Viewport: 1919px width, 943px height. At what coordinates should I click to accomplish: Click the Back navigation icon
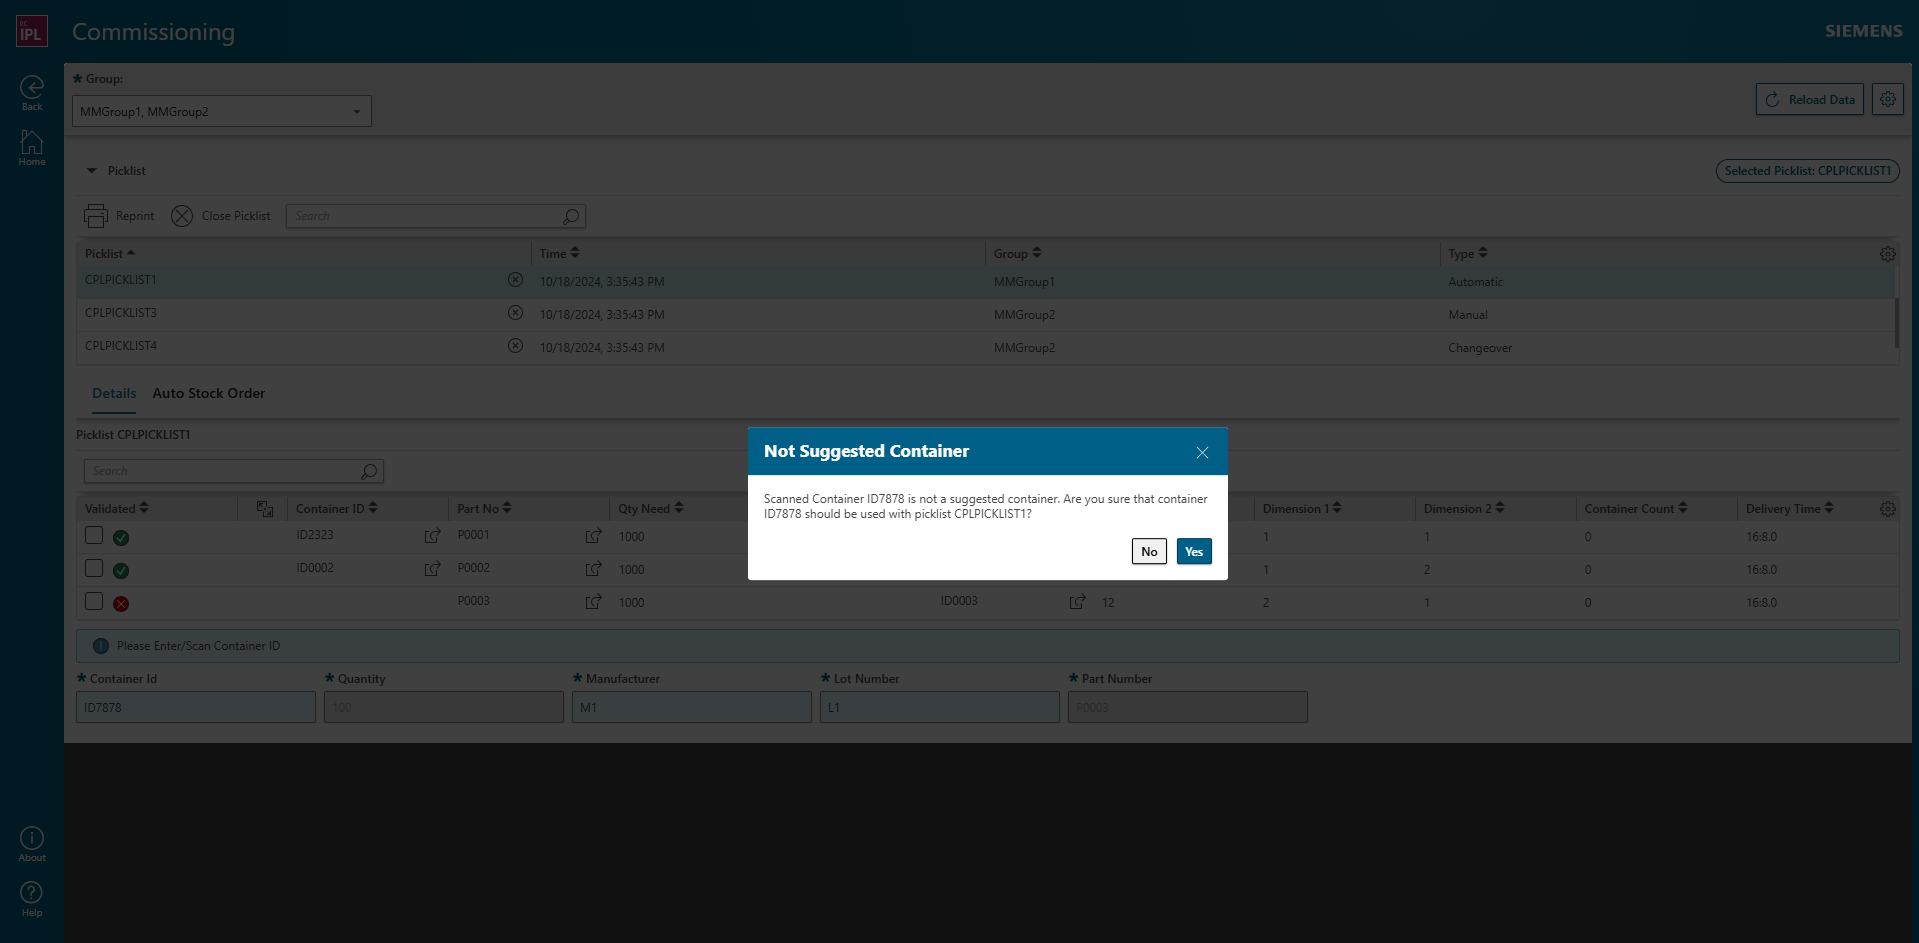31,86
